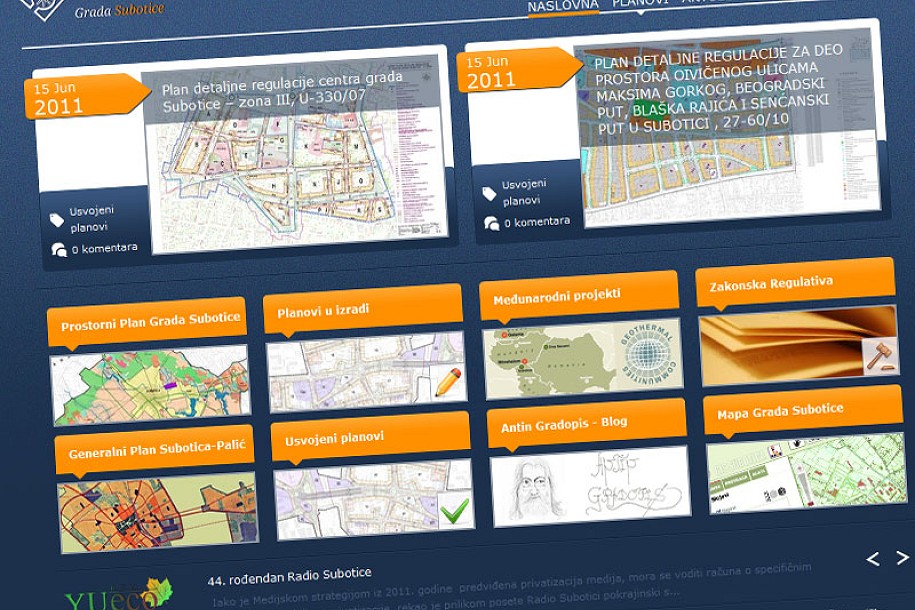
Task: Click tag icon of the centra grada post
Action: (x=57, y=220)
